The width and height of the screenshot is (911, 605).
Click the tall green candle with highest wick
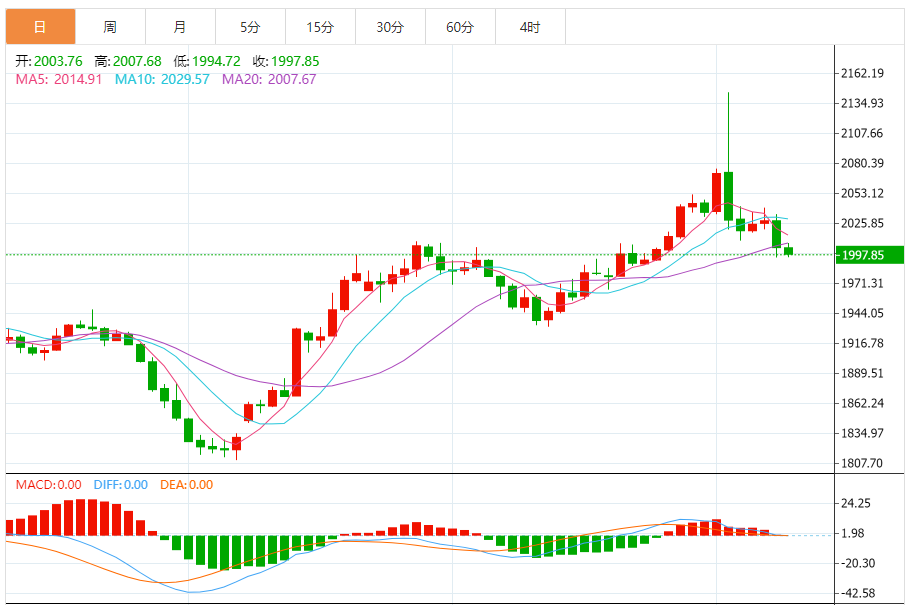tap(729, 196)
